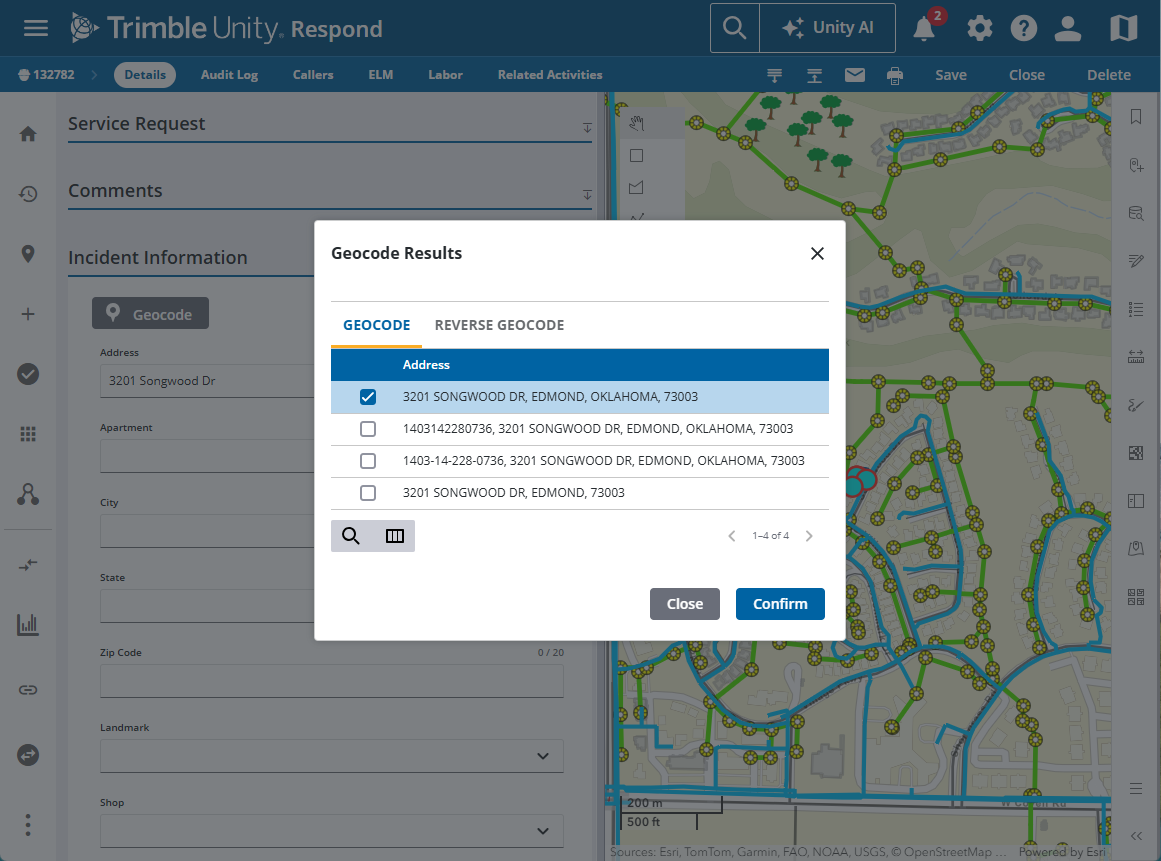The image size is (1161, 861).
Task: Collapse the Service Request section
Action: click(x=587, y=128)
